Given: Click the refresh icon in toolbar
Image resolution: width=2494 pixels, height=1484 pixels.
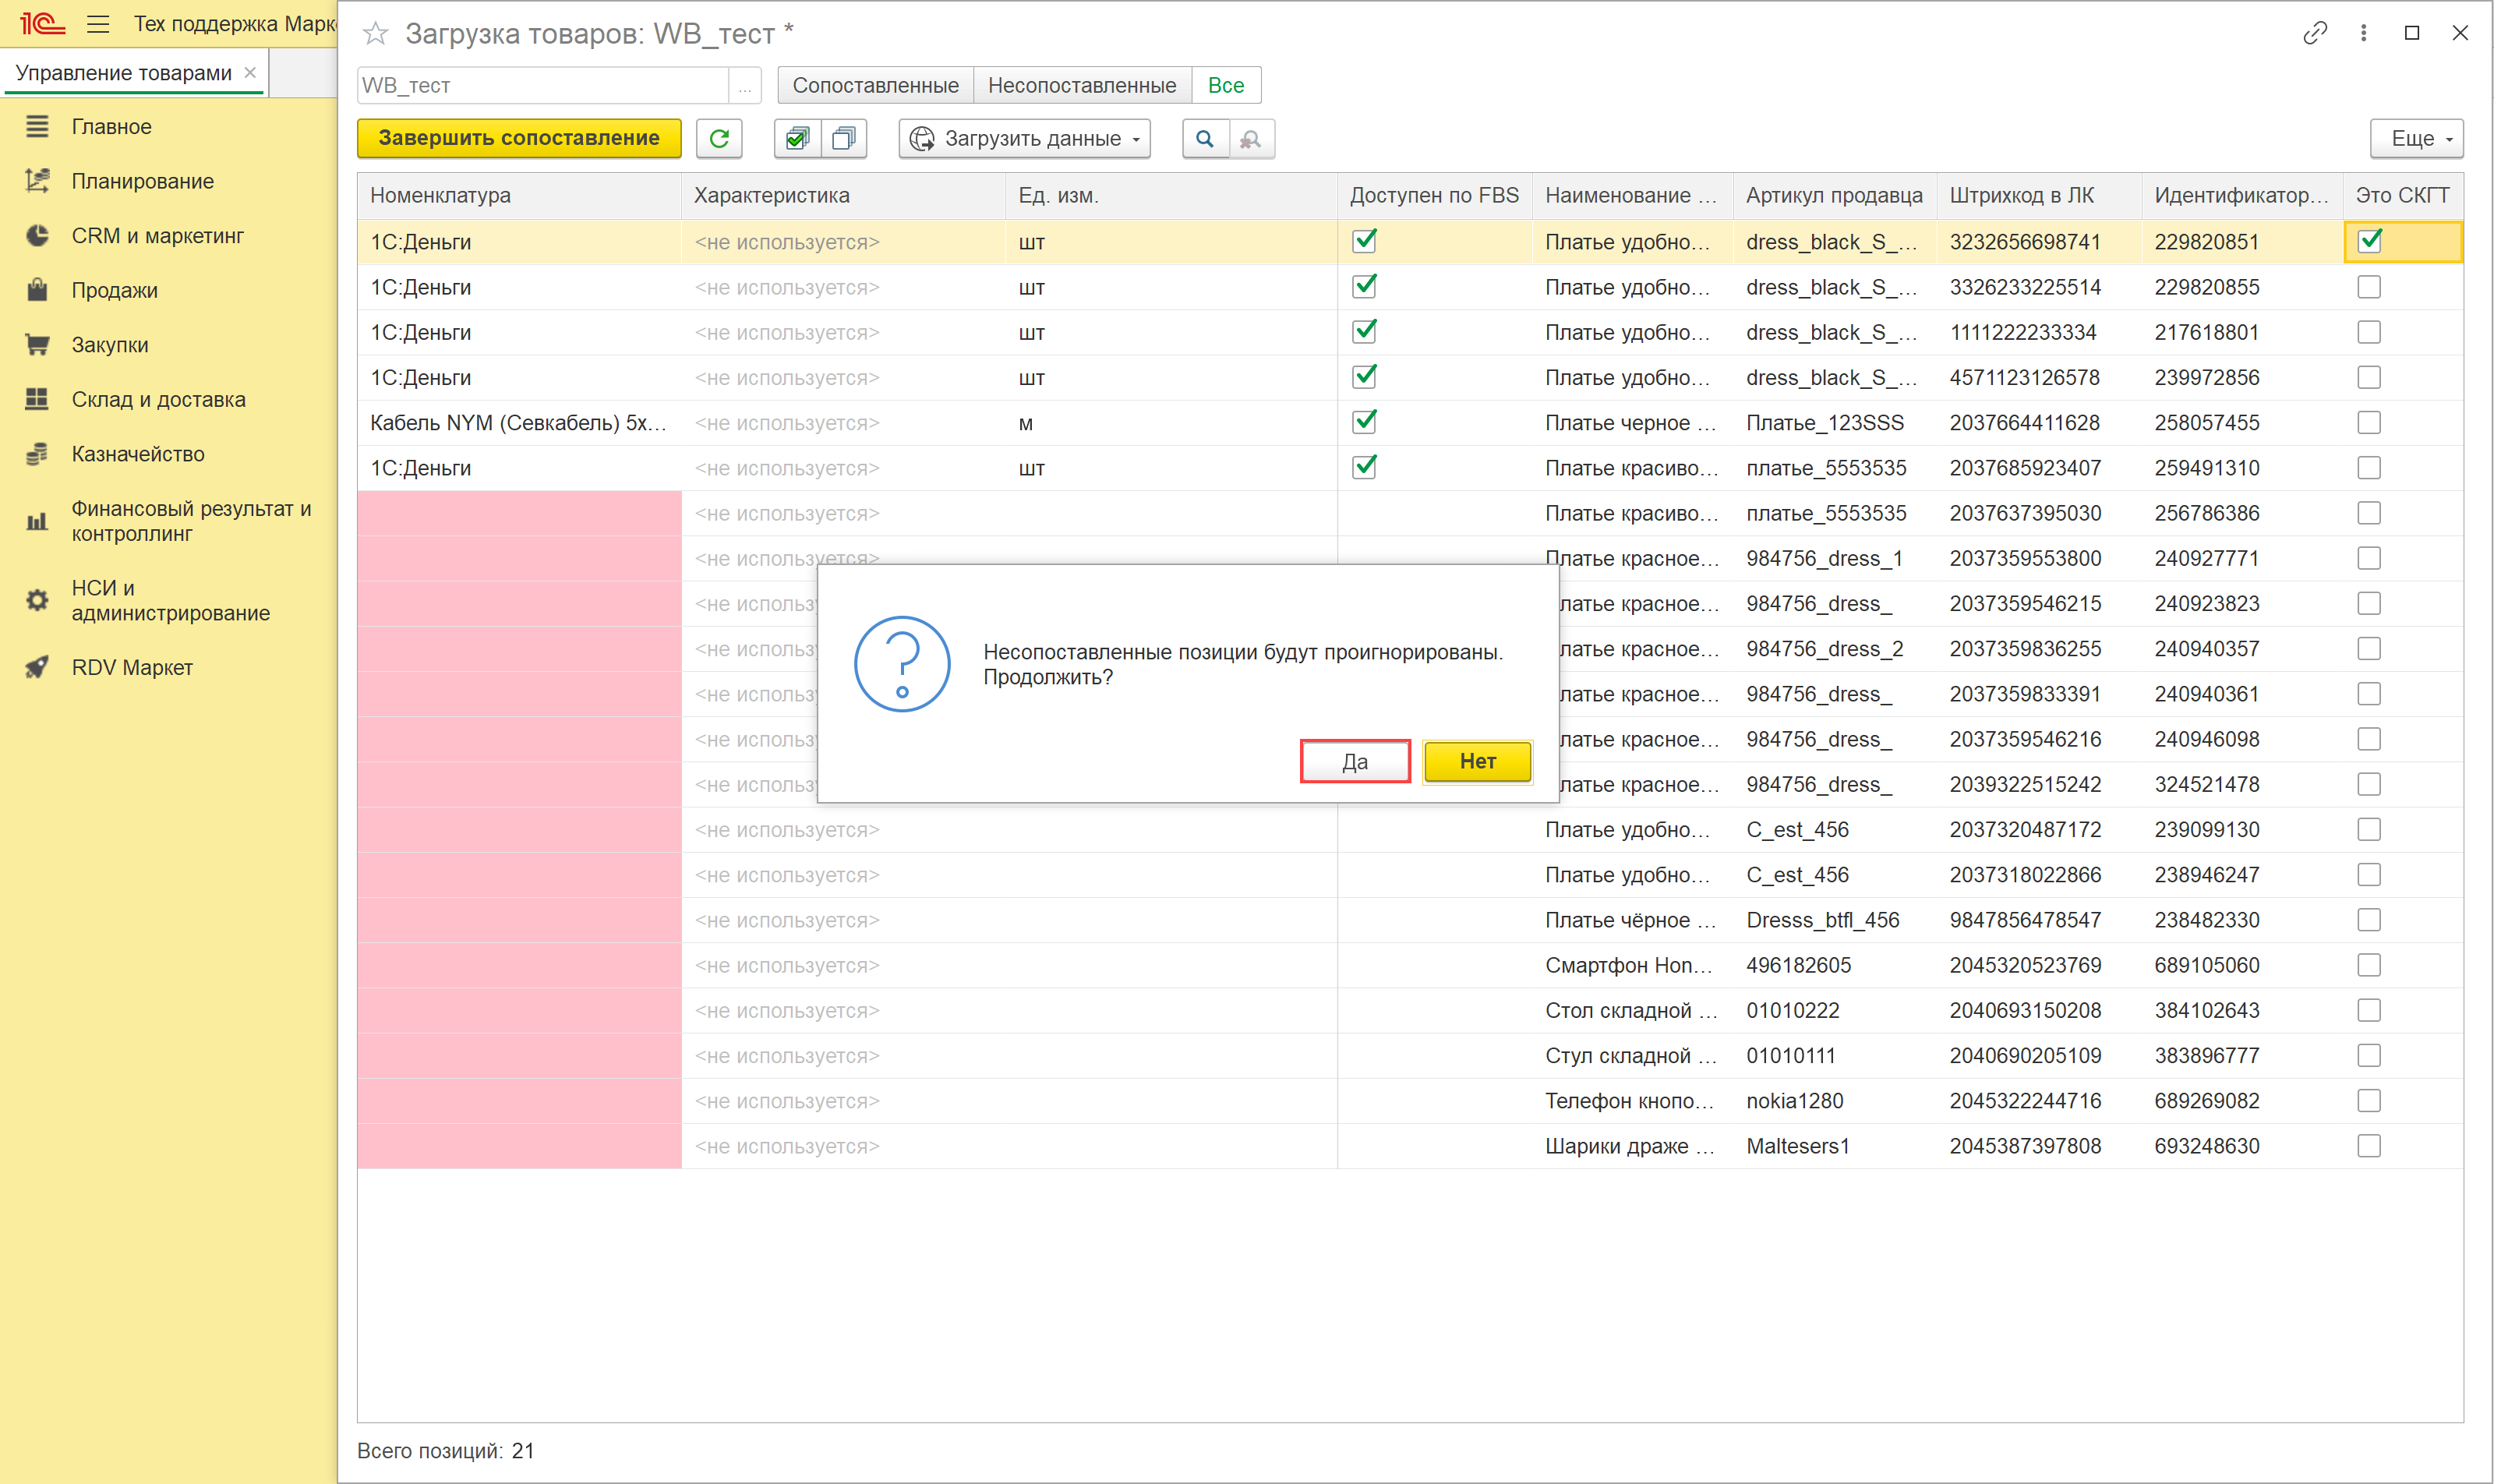Looking at the screenshot, I should 719,138.
